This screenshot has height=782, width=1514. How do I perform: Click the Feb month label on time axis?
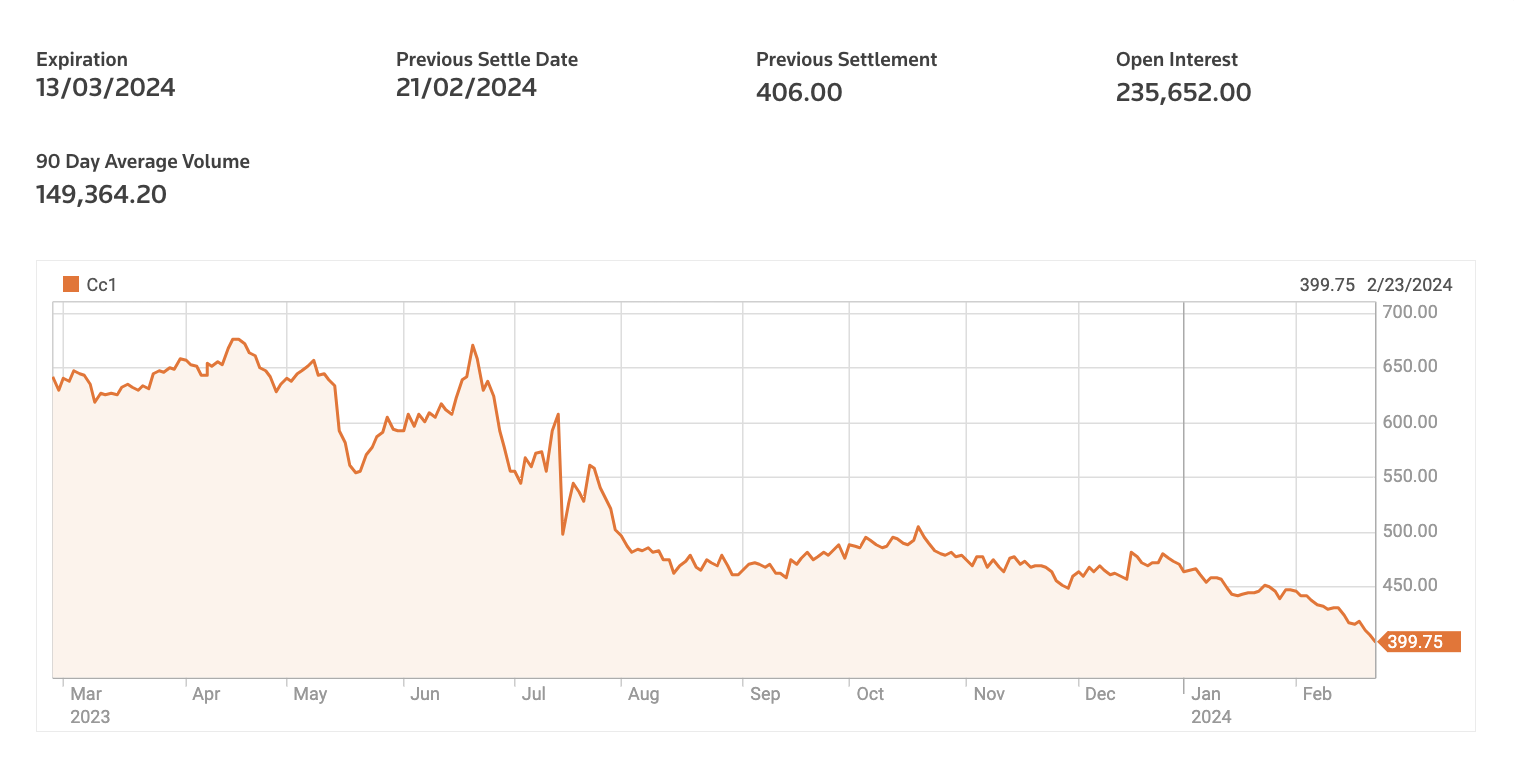pos(1317,694)
